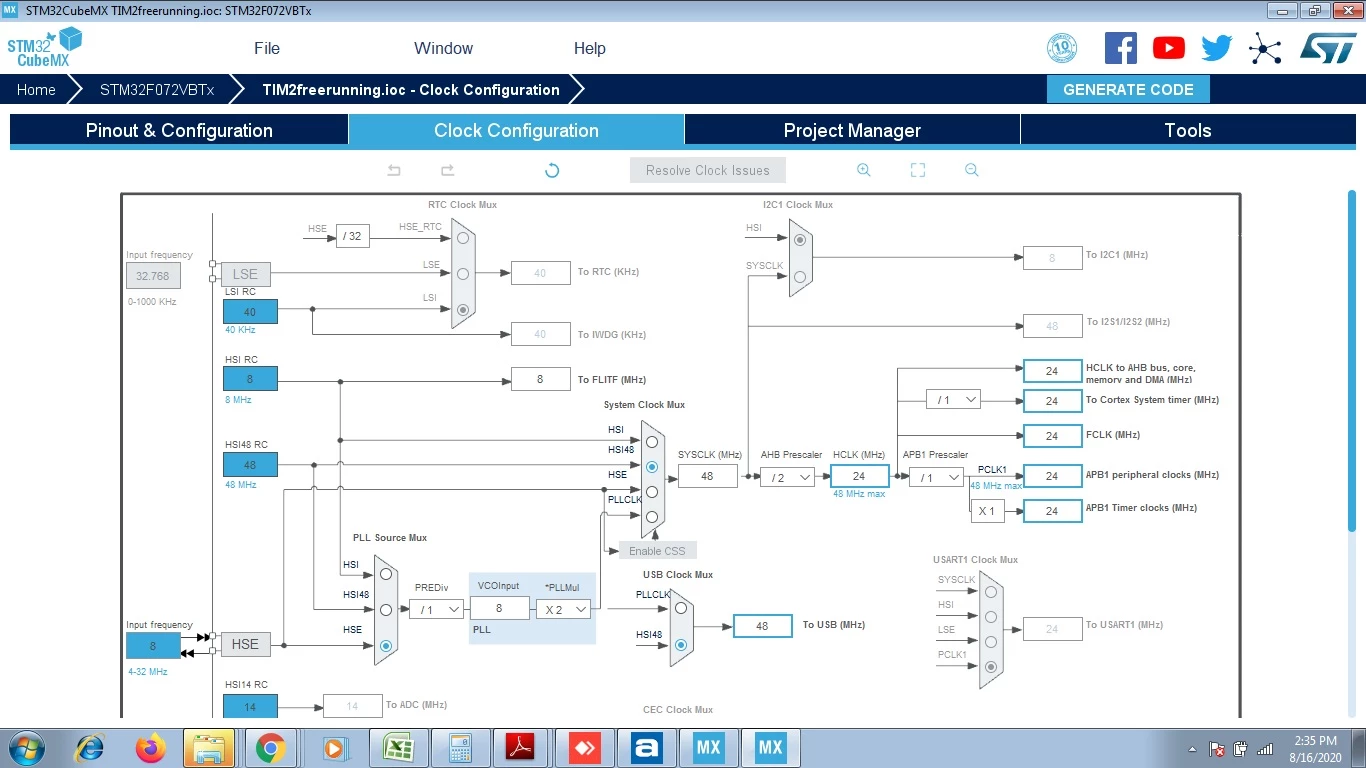Click the redo arrow icon in the clock toolbar
The height and width of the screenshot is (768, 1366).
tap(447, 171)
